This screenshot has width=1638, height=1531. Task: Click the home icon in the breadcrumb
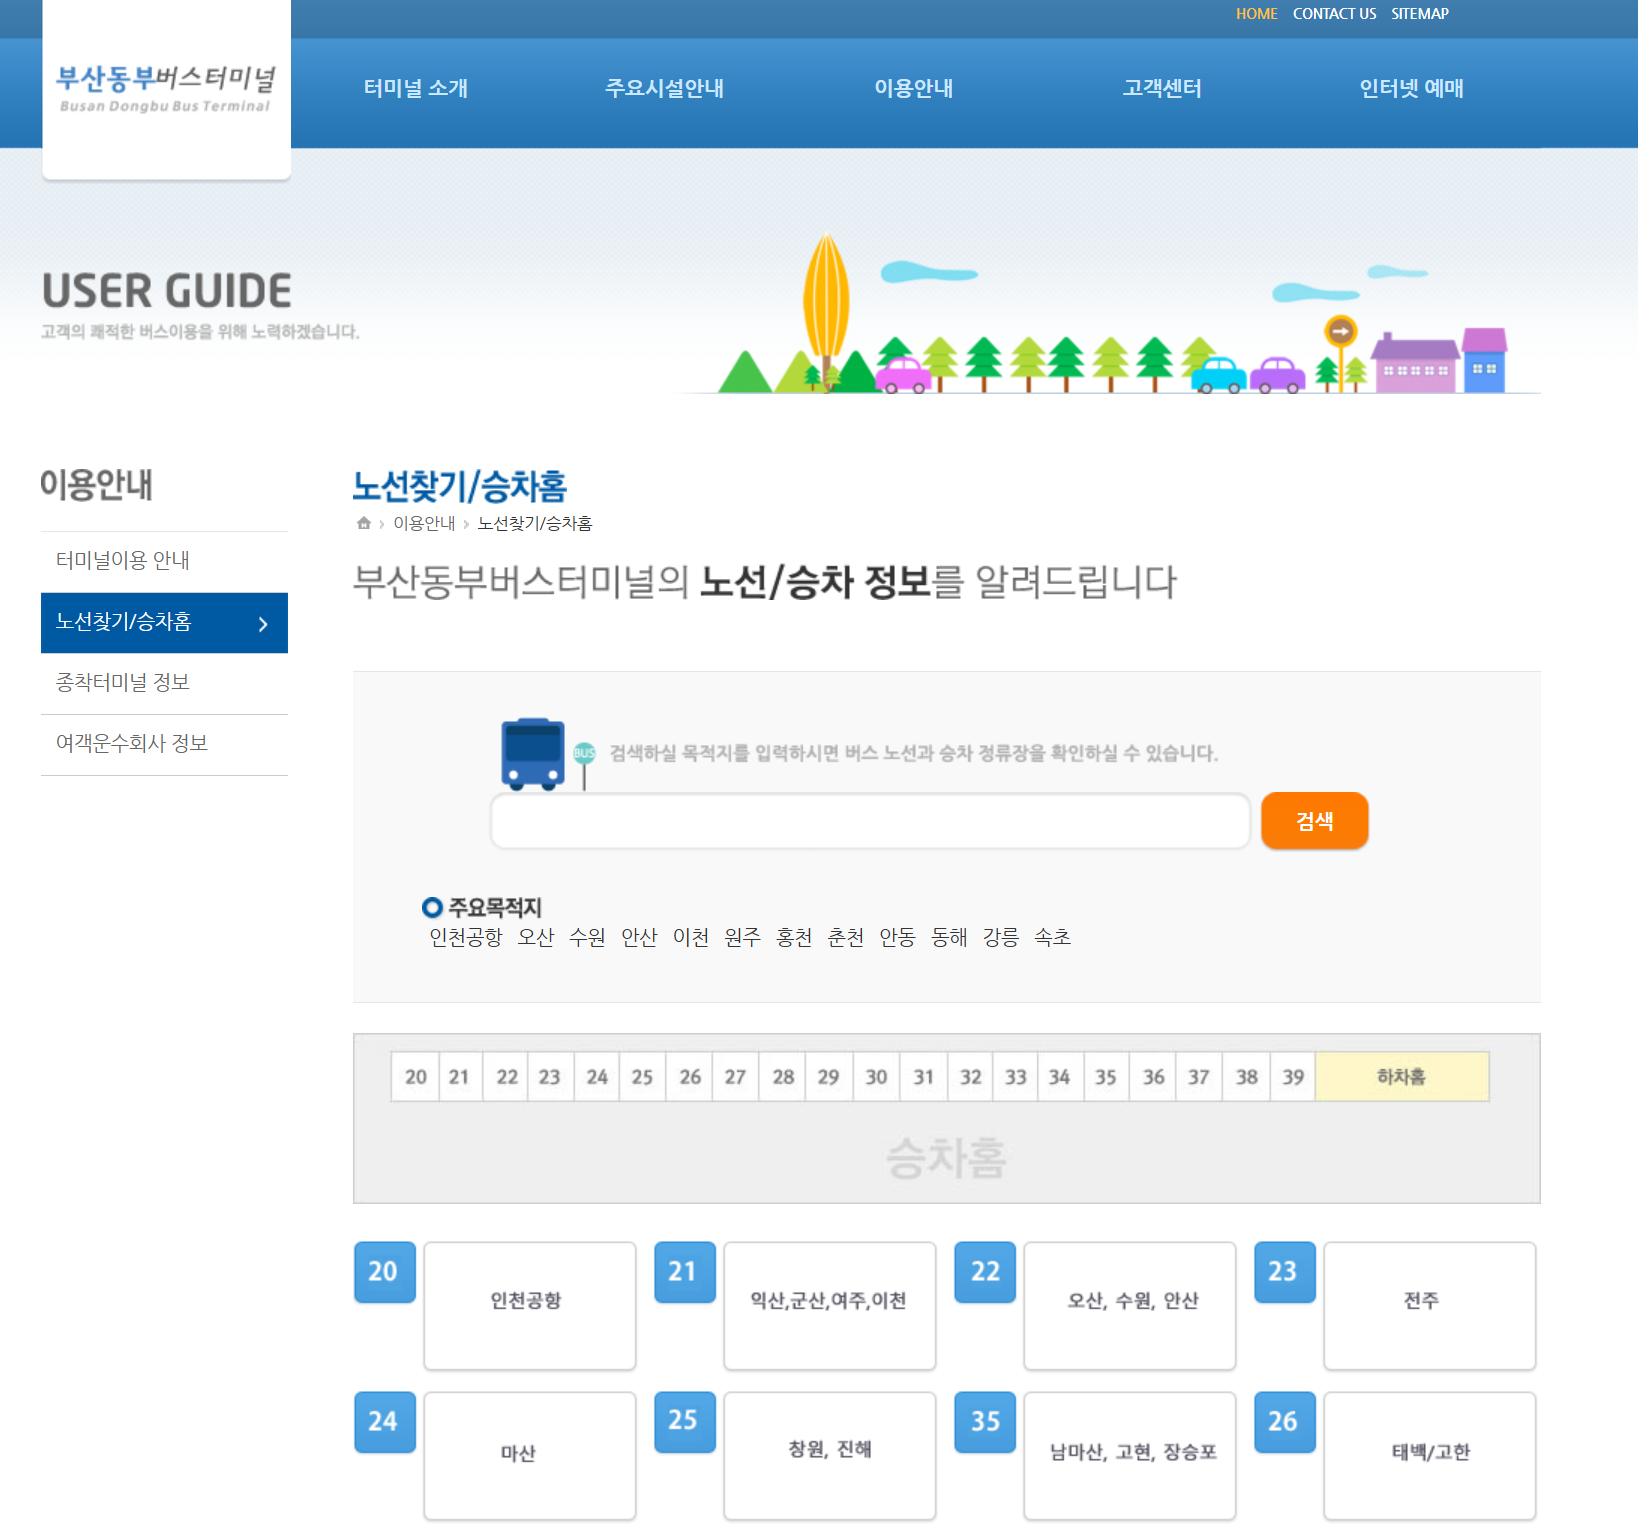coord(362,522)
